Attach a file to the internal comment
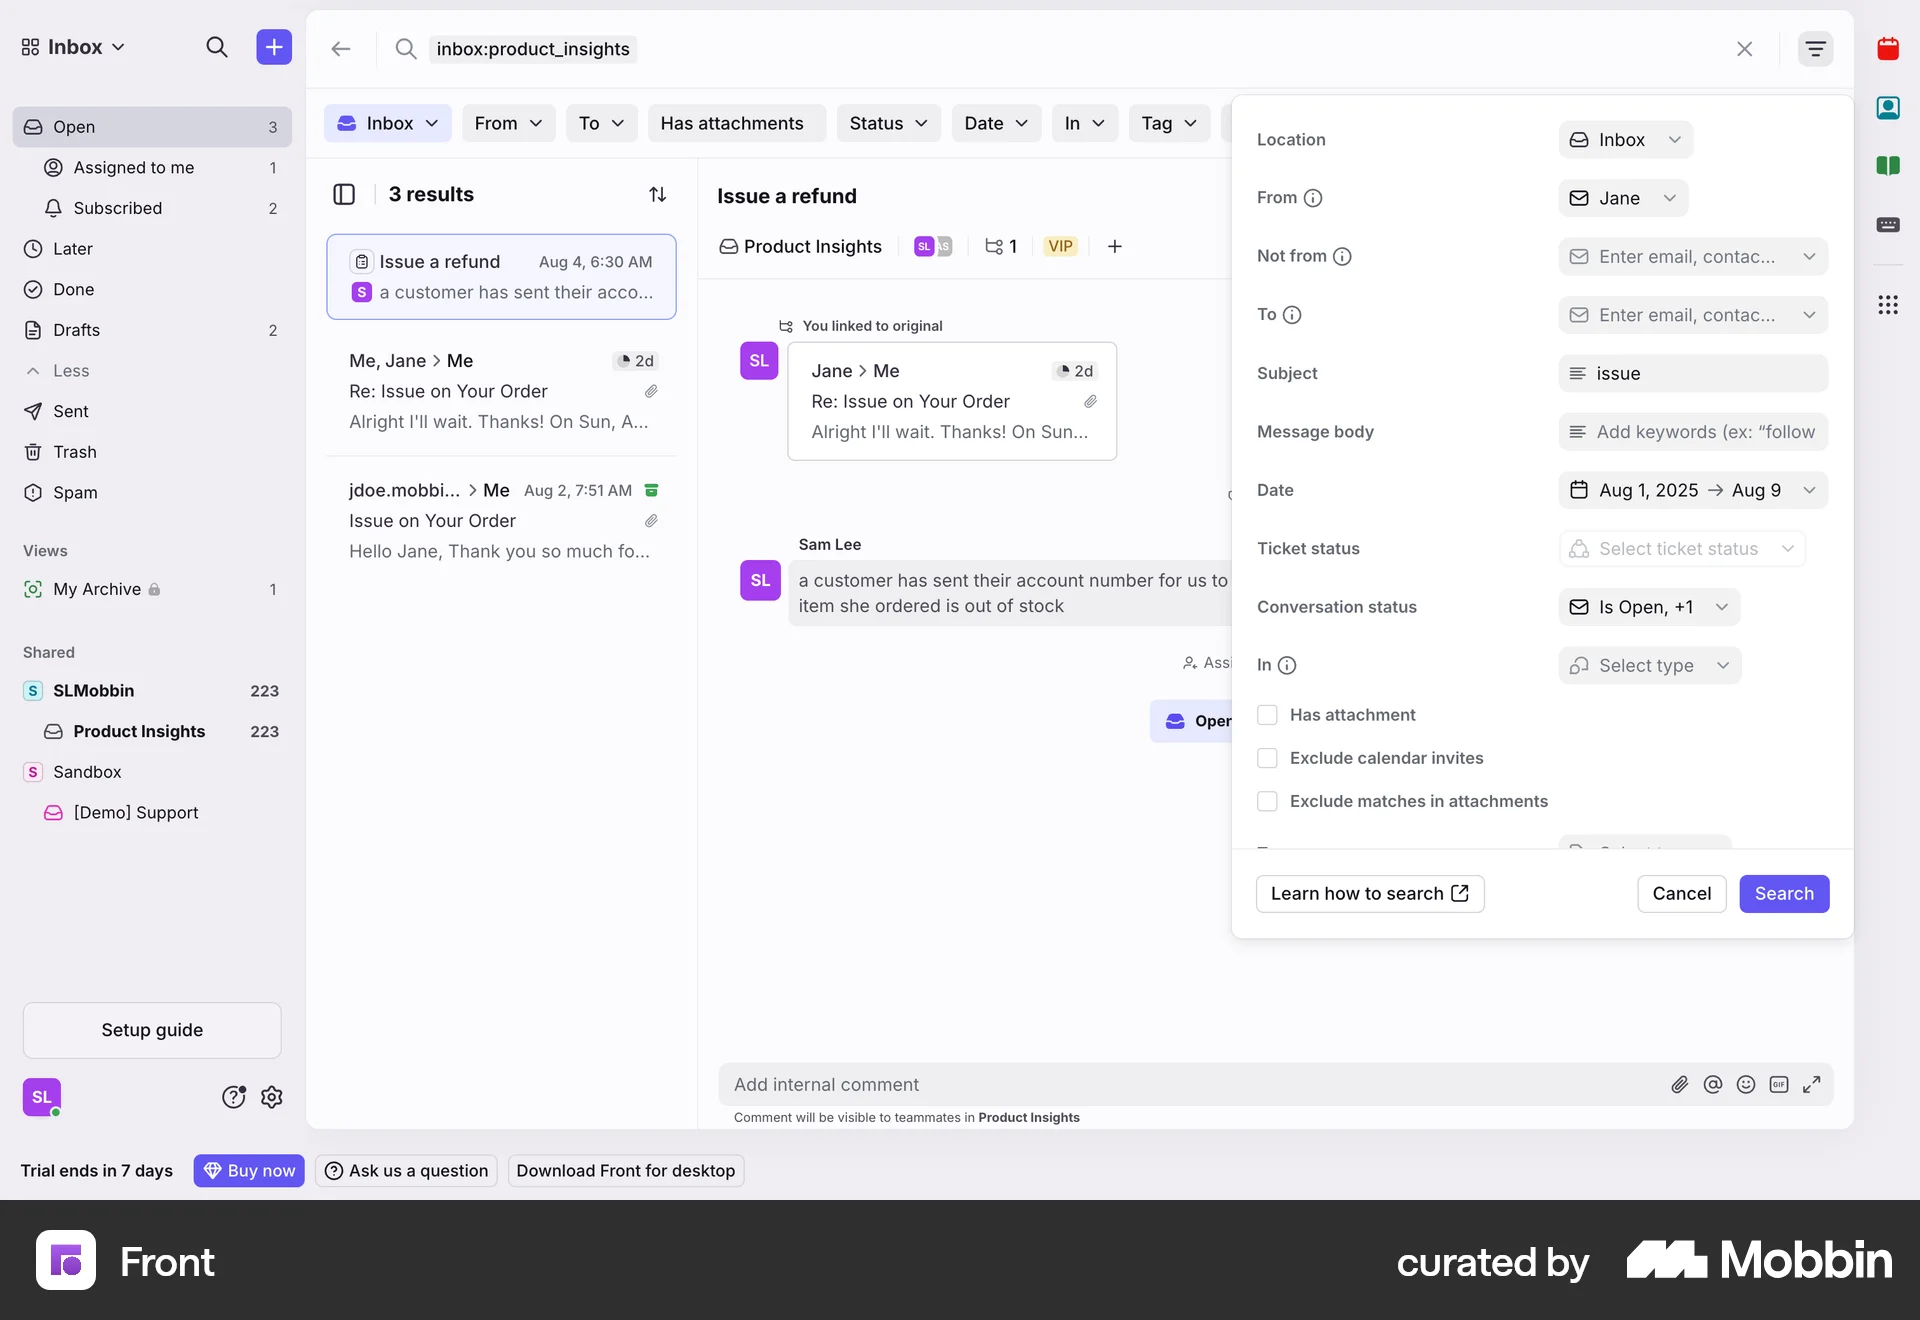 click(1679, 1084)
